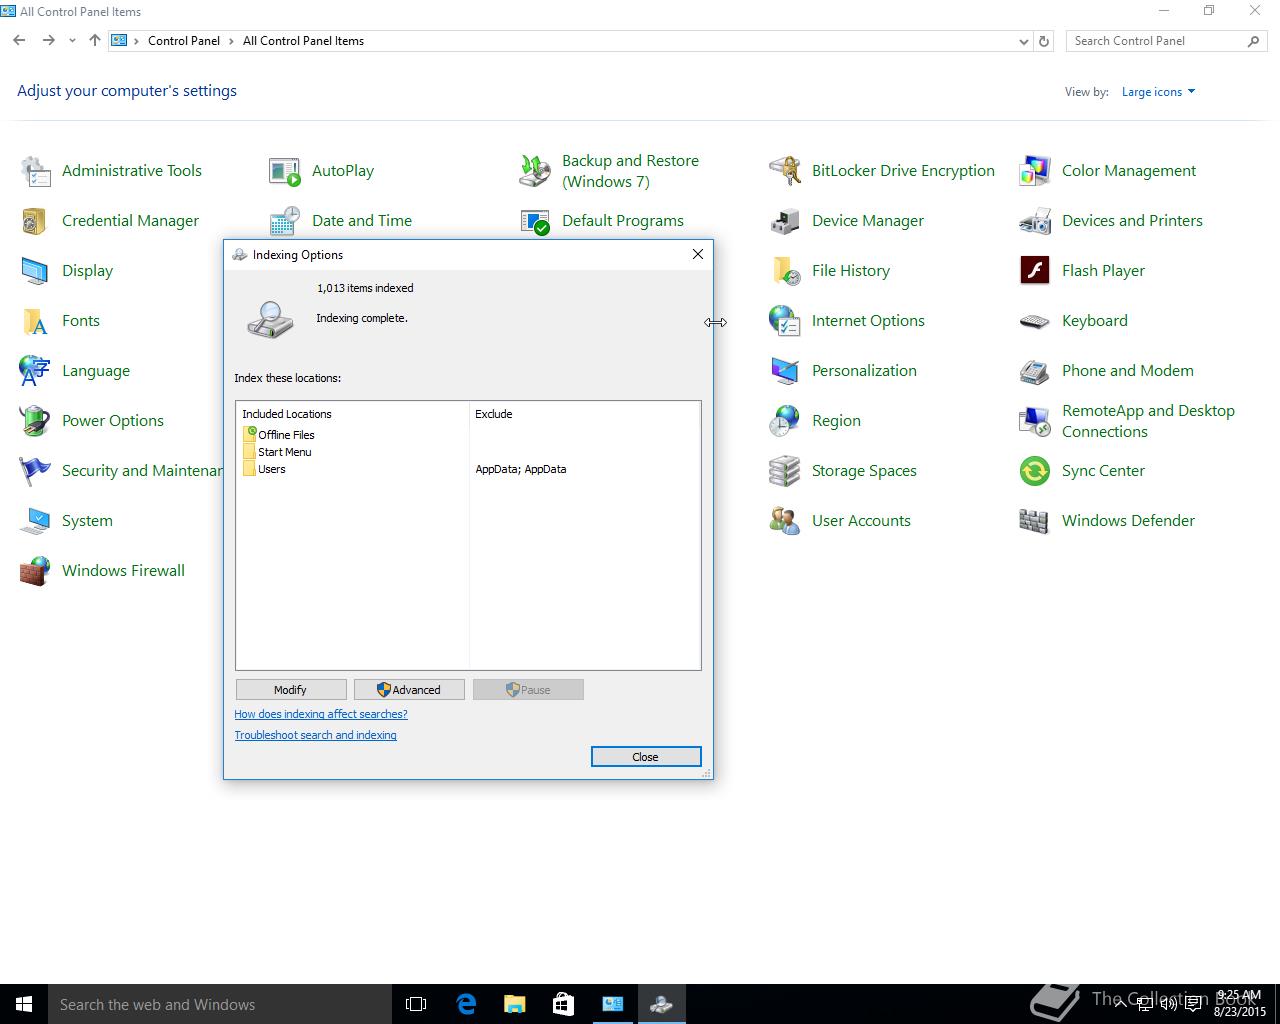
Task: Open Sync Center icon
Action: point(1035,471)
